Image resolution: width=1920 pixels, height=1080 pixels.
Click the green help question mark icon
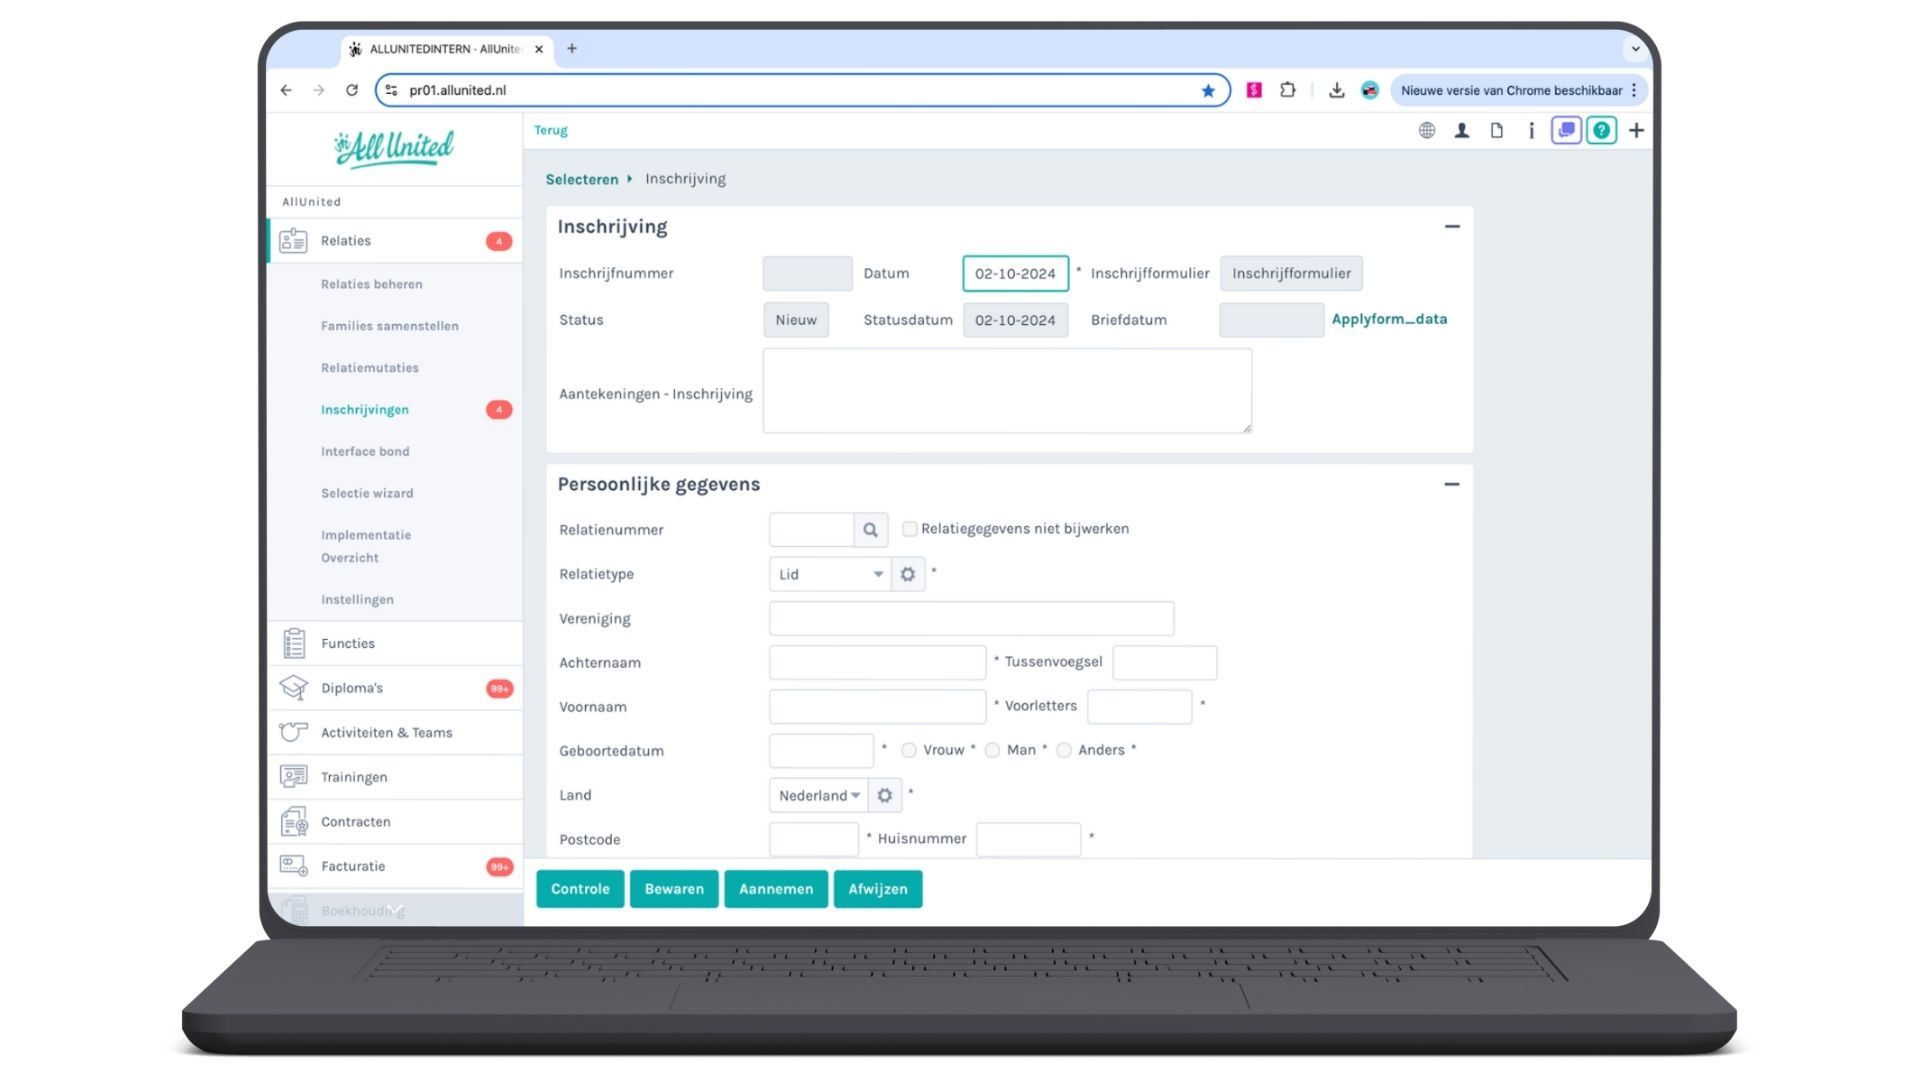pyautogui.click(x=1601, y=130)
